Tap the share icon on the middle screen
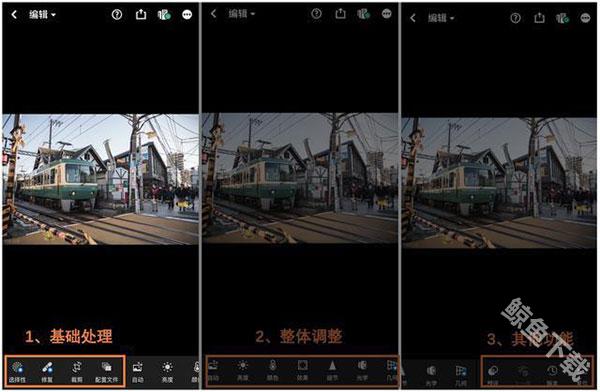This screenshot has height=392, width=600. pos(340,14)
